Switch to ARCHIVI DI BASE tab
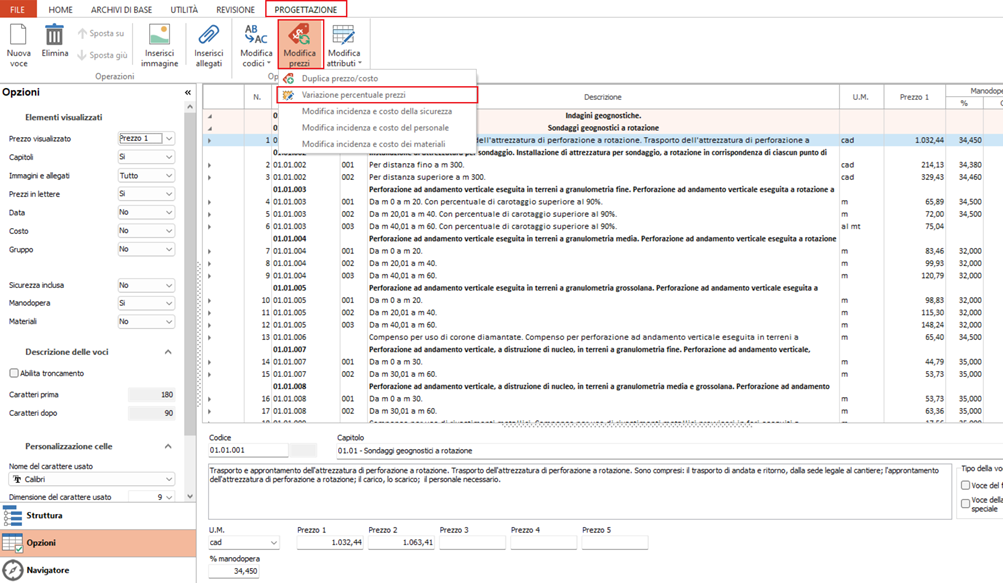 122,10
